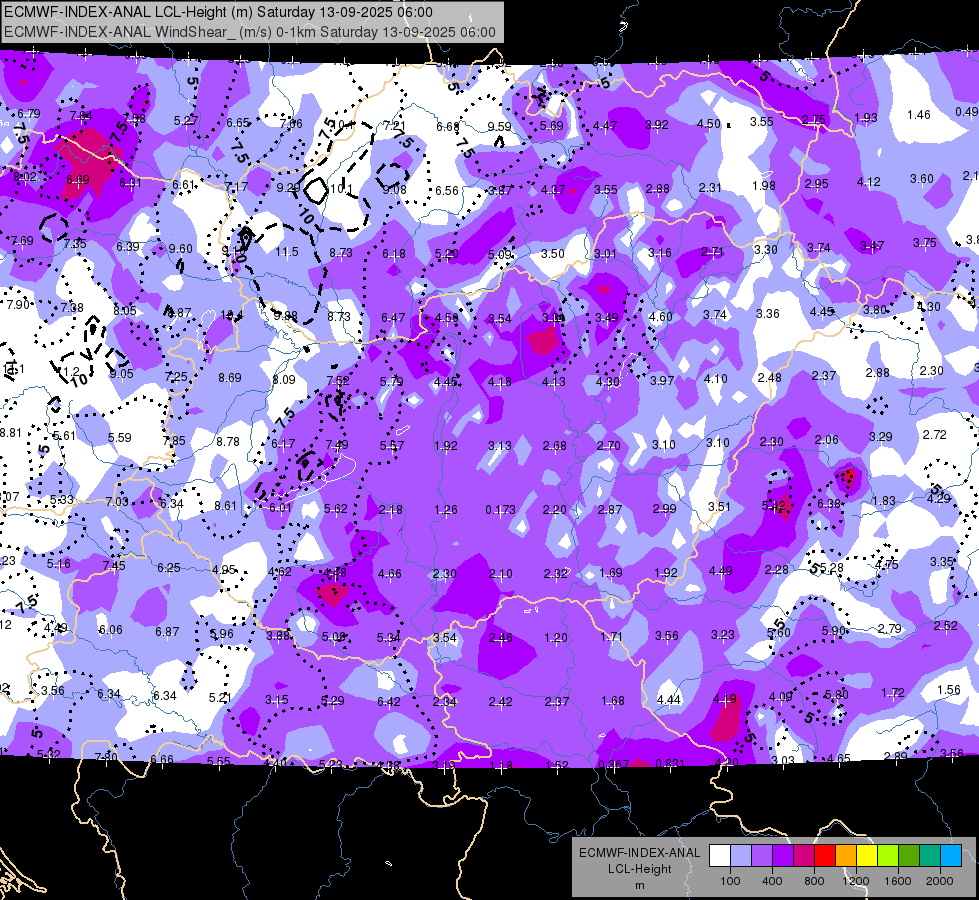
Task: Click the wind shear value 9.59
Action: 499,126
